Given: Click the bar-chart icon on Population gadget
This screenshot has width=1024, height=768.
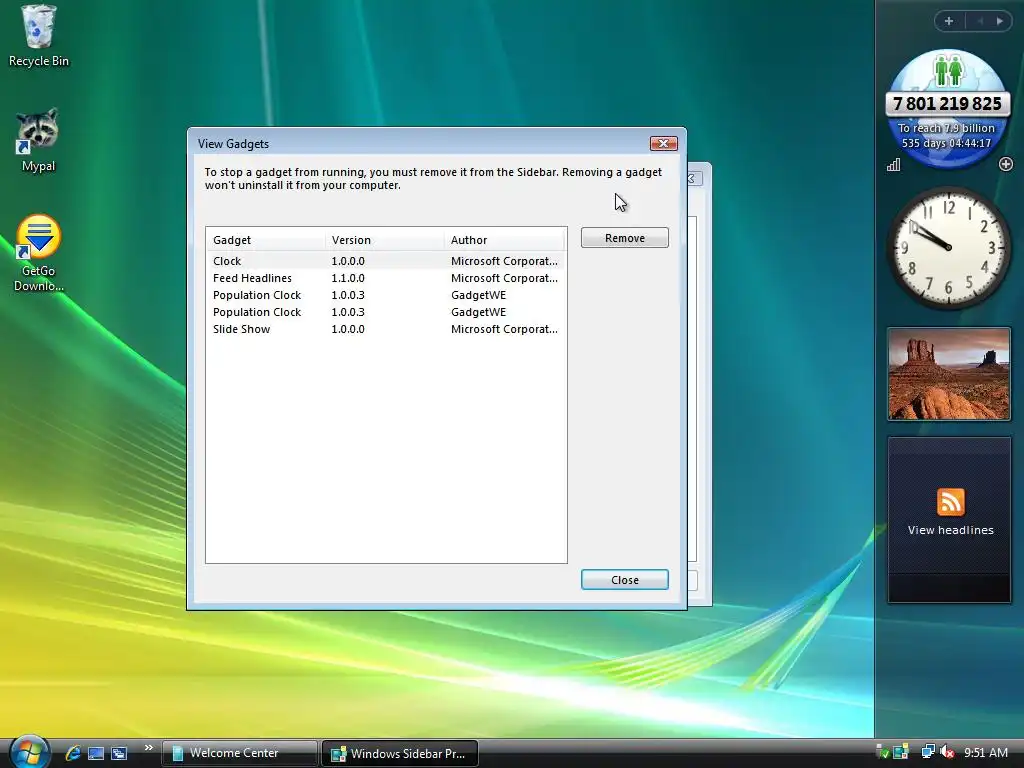Looking at the screenshot, I should tap(893, 165).
